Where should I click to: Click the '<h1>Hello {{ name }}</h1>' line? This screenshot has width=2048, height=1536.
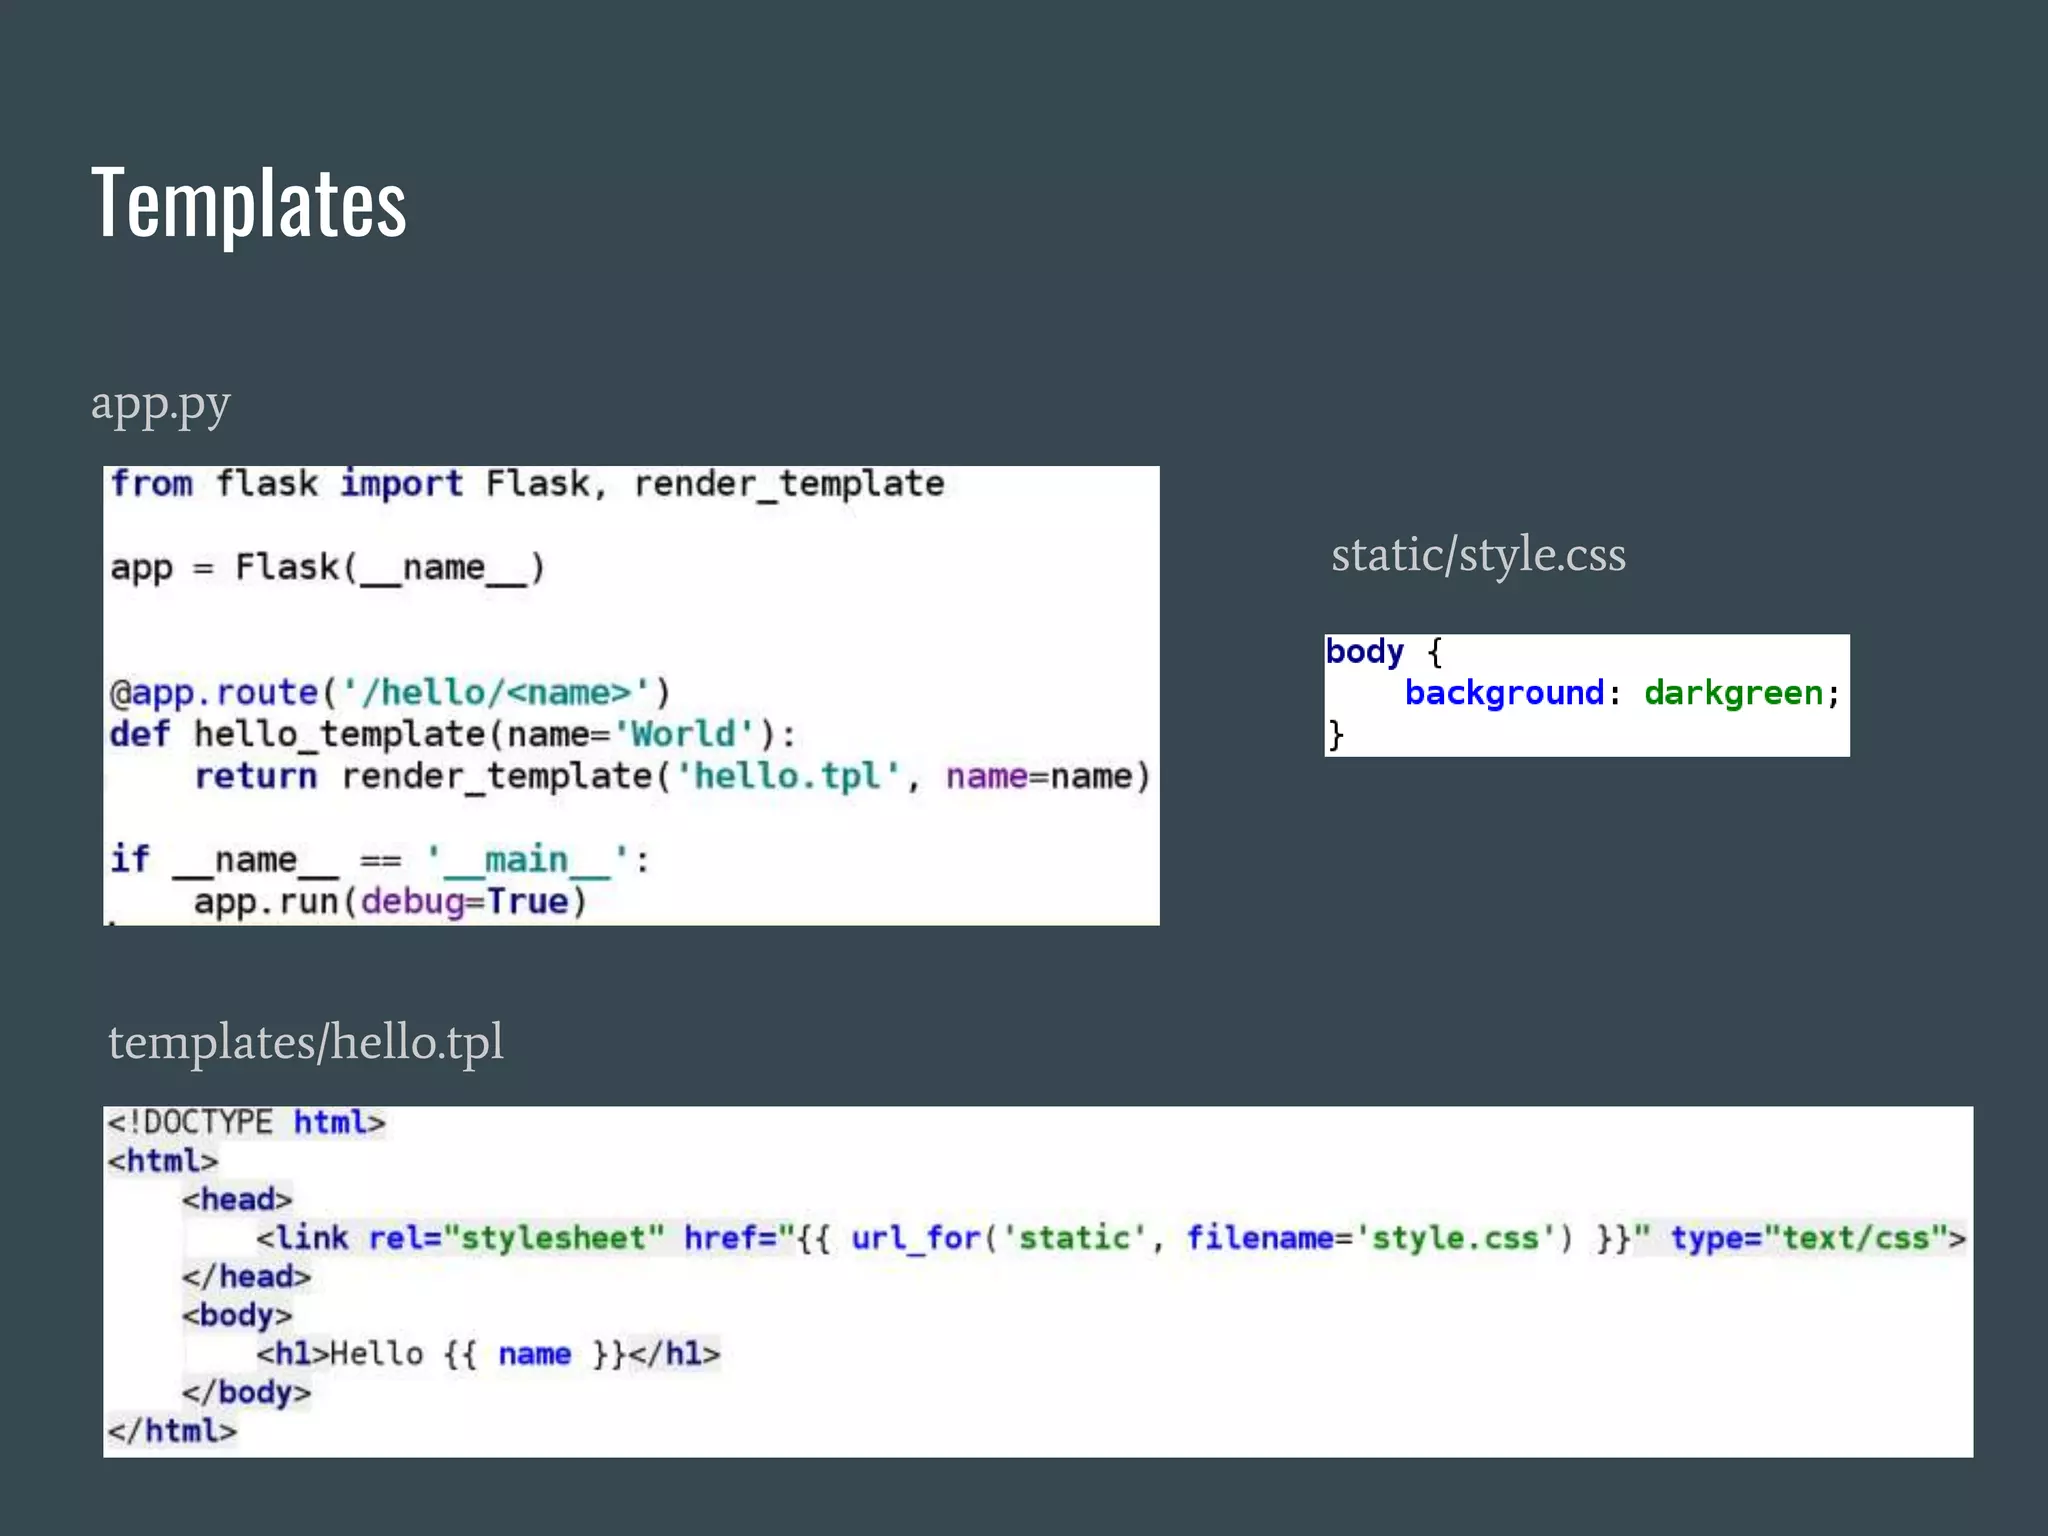point(488,1354)
